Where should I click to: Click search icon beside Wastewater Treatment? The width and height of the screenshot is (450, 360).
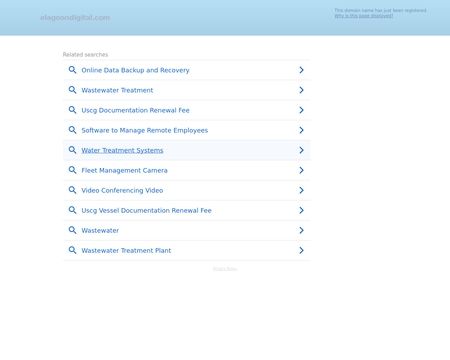tap(72, 90)
